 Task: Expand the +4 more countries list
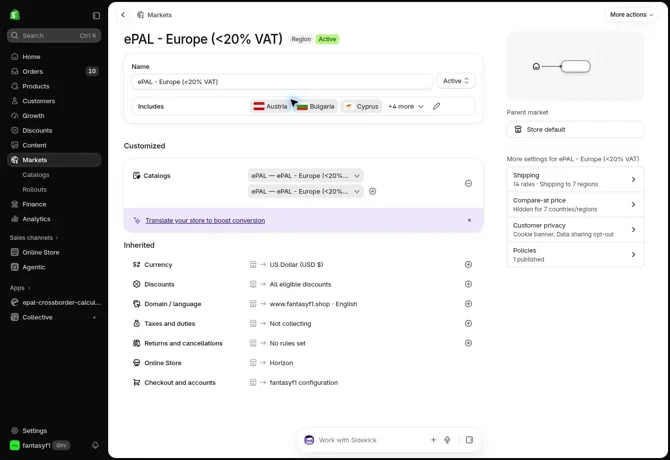point(406,106)
